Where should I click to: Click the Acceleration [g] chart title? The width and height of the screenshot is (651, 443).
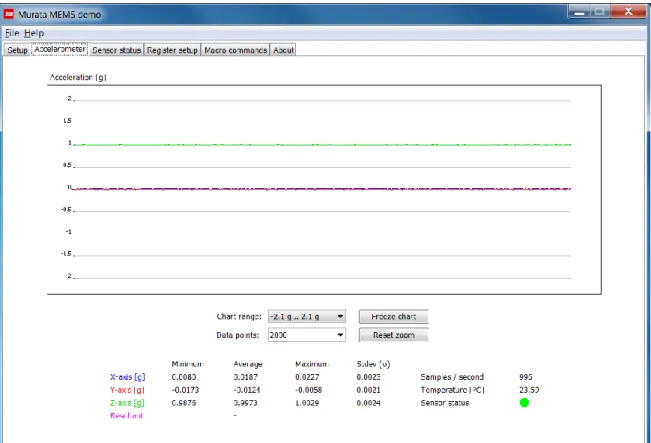pos(78,77)
